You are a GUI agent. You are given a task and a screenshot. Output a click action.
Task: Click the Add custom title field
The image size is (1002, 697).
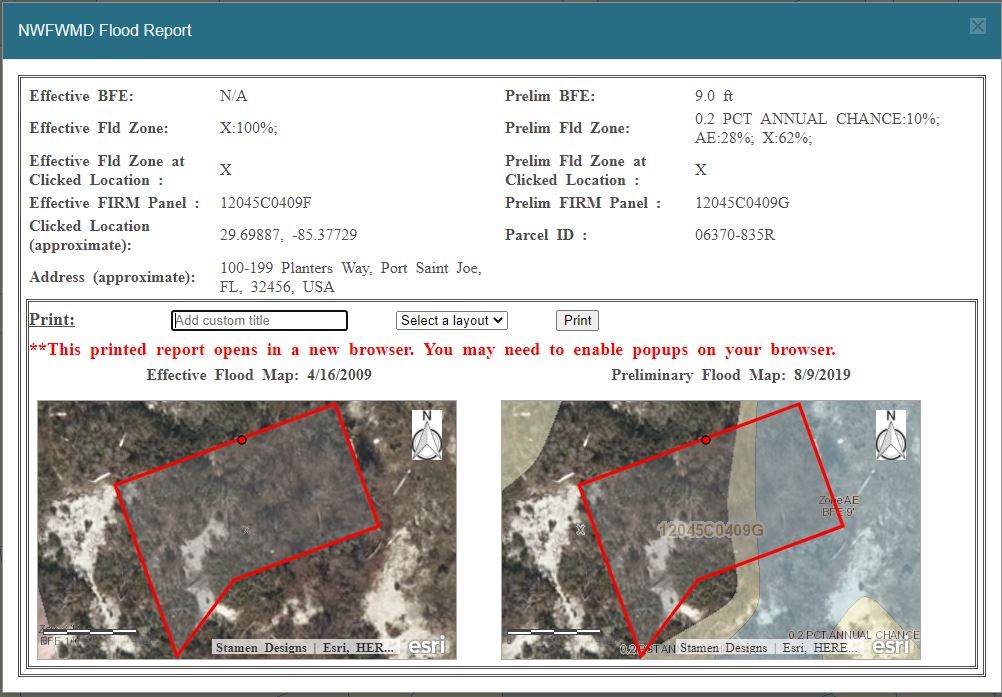point(259,321)
